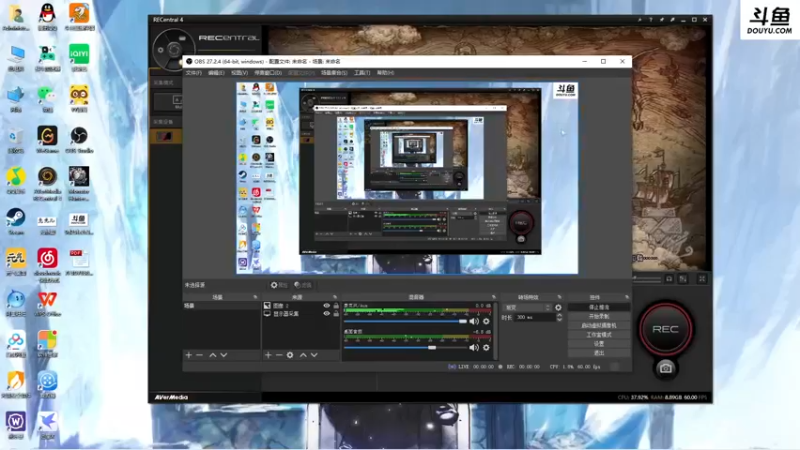Image resolution: width=800 pixels, height=450 pixels.
Task: Open transition properties gear next to 渐变 dropdown
Action: pos(558,308)
